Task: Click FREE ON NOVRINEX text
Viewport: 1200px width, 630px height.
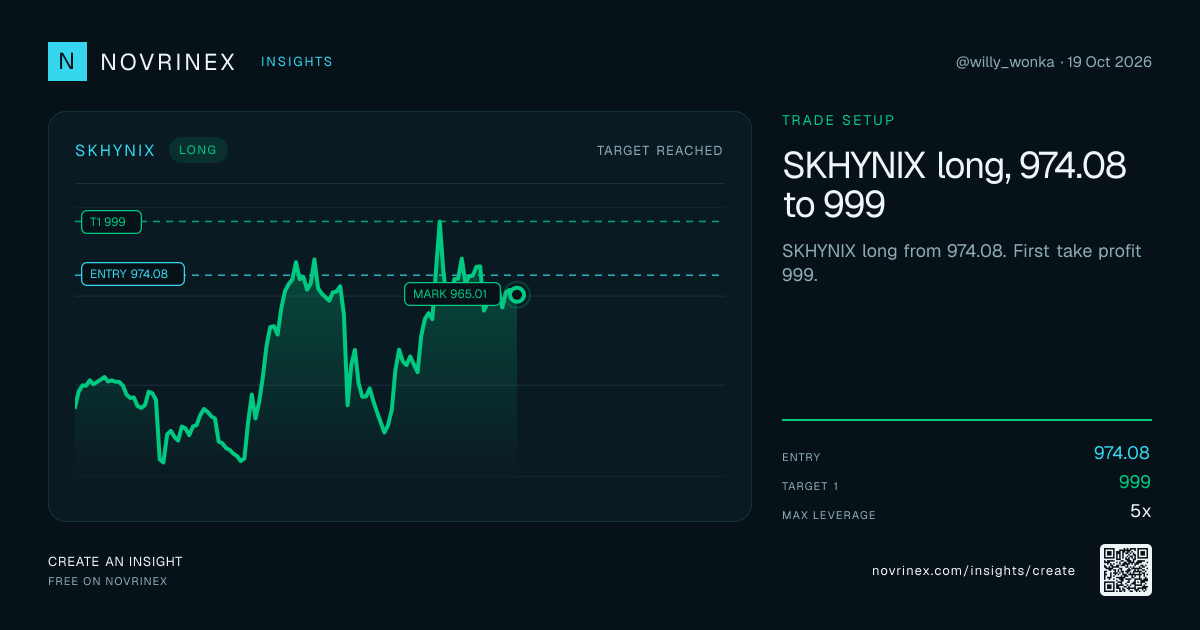Action: coord(108,581)
